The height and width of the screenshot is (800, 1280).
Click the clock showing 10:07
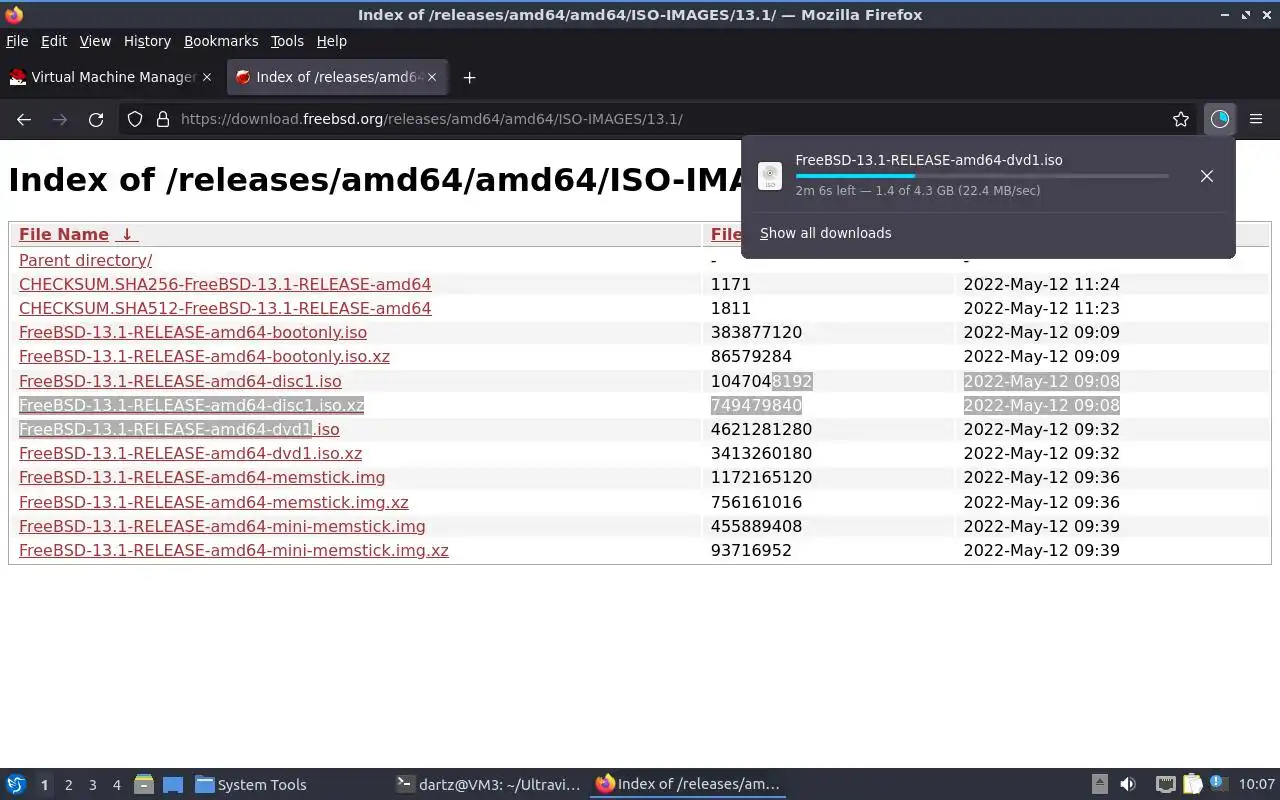tap(1257, 785)
